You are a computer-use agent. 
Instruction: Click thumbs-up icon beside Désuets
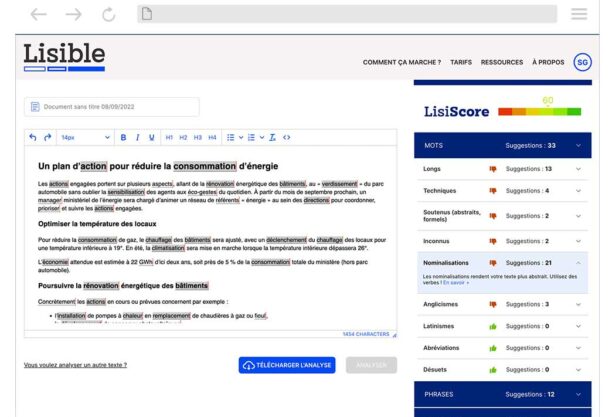[x=493, y=369]
